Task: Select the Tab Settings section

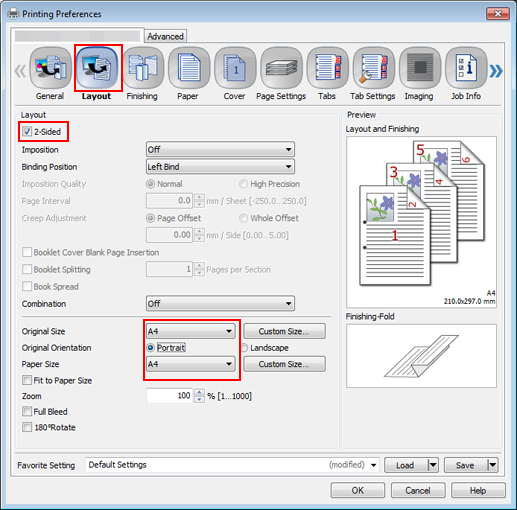Action: 374,68
